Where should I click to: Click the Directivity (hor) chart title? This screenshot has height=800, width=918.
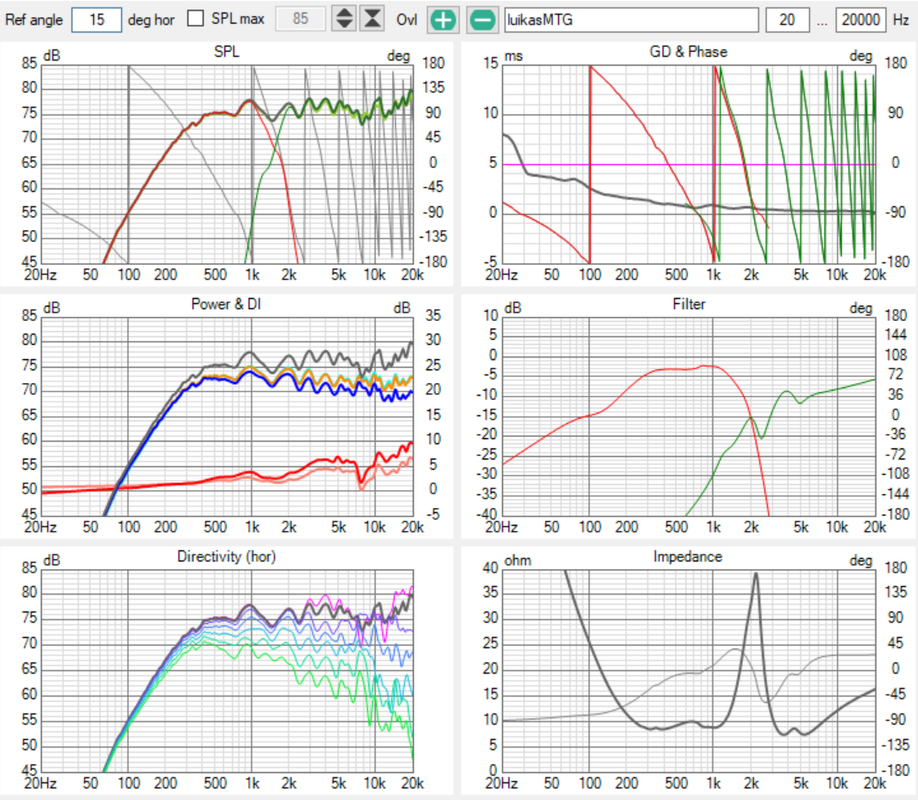(227, 556)
